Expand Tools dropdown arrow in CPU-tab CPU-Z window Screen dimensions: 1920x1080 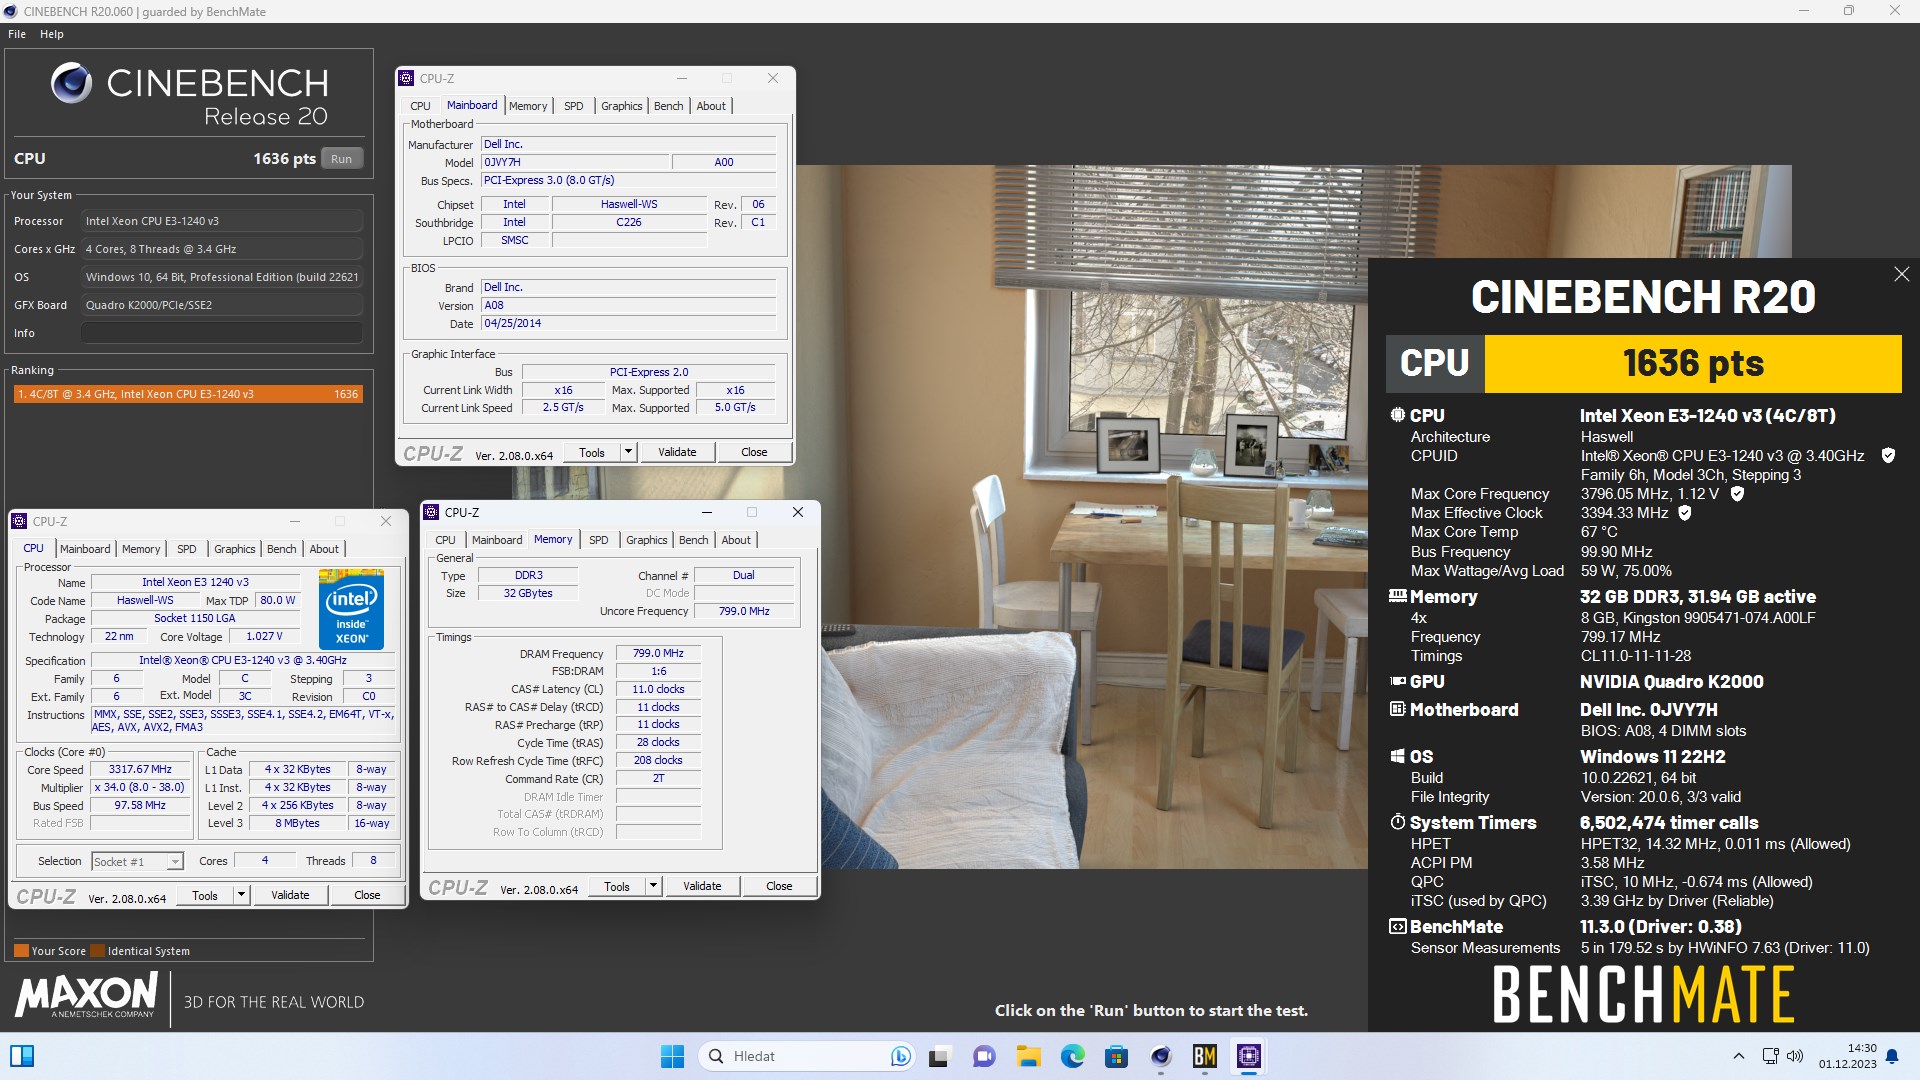241,895
